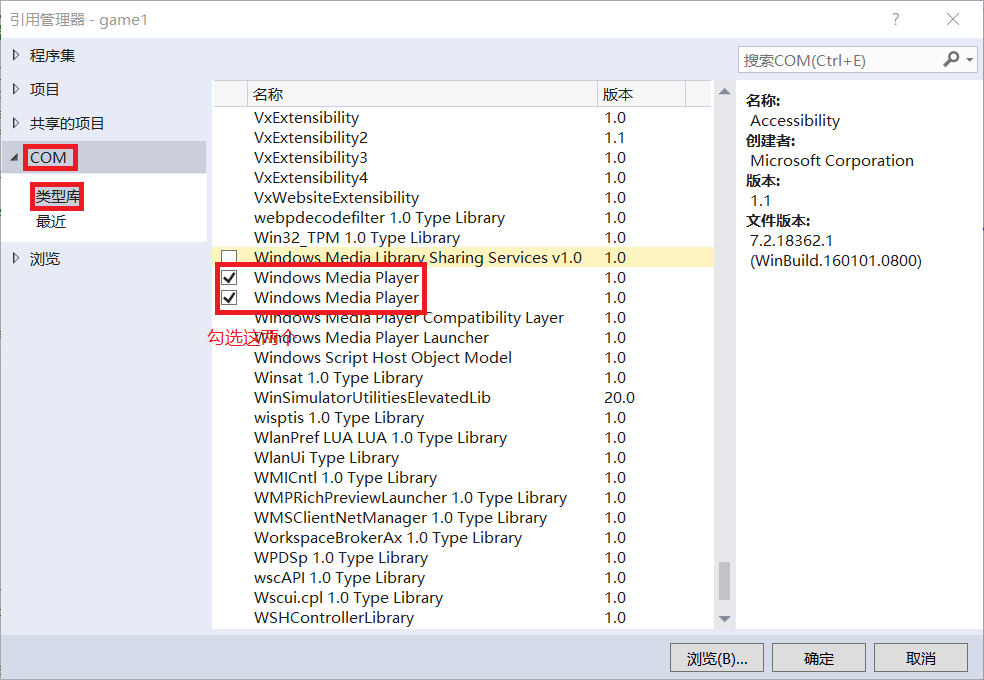
Task: Click the search magnifier icon
Action: pyautogui.click(x=951, y=60)
